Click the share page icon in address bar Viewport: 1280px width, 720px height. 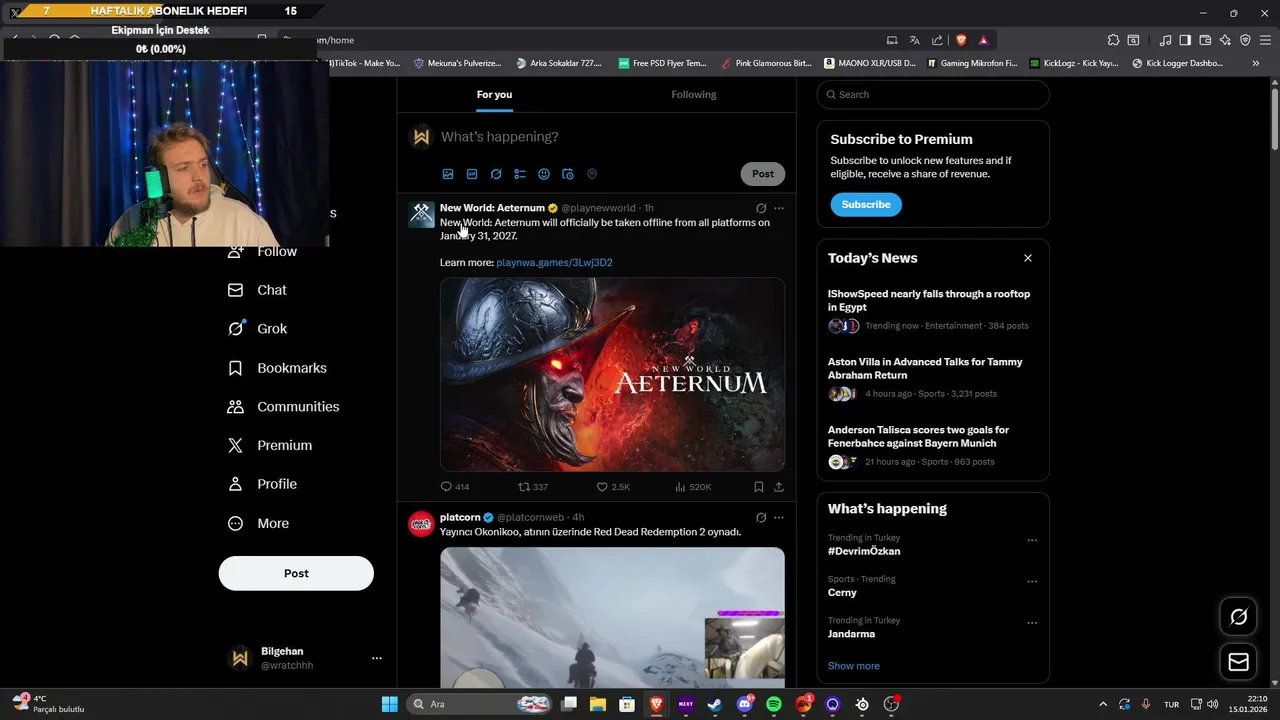pos(937,40)
